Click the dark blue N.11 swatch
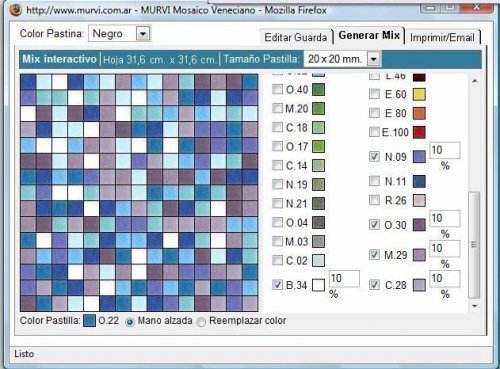The width and height of the screenshot is (500, 369). pyautogui.click(x=419, y=182)
